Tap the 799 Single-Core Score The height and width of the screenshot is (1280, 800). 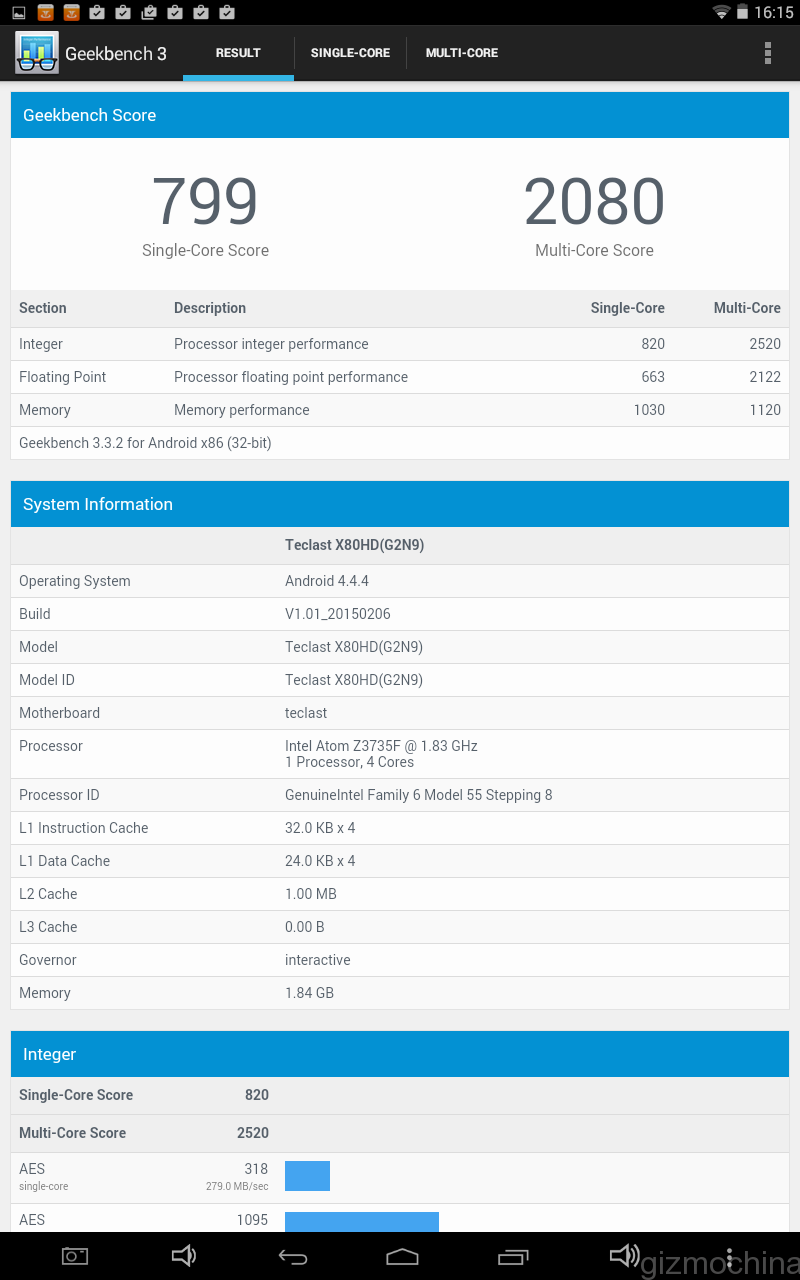click(205, 202)
